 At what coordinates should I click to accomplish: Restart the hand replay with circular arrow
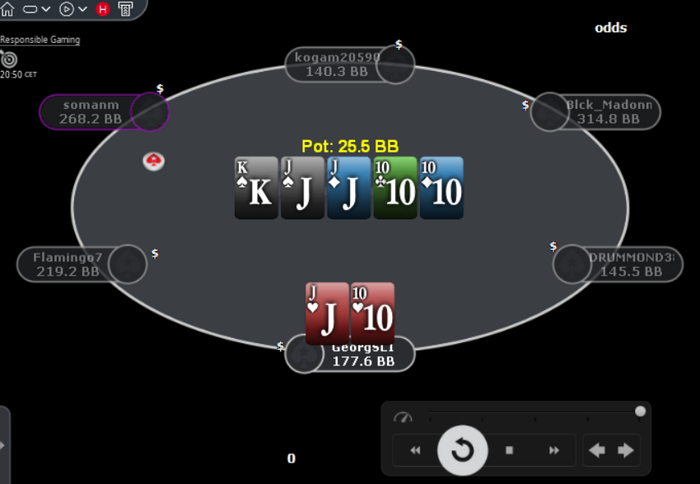(462, 450)
